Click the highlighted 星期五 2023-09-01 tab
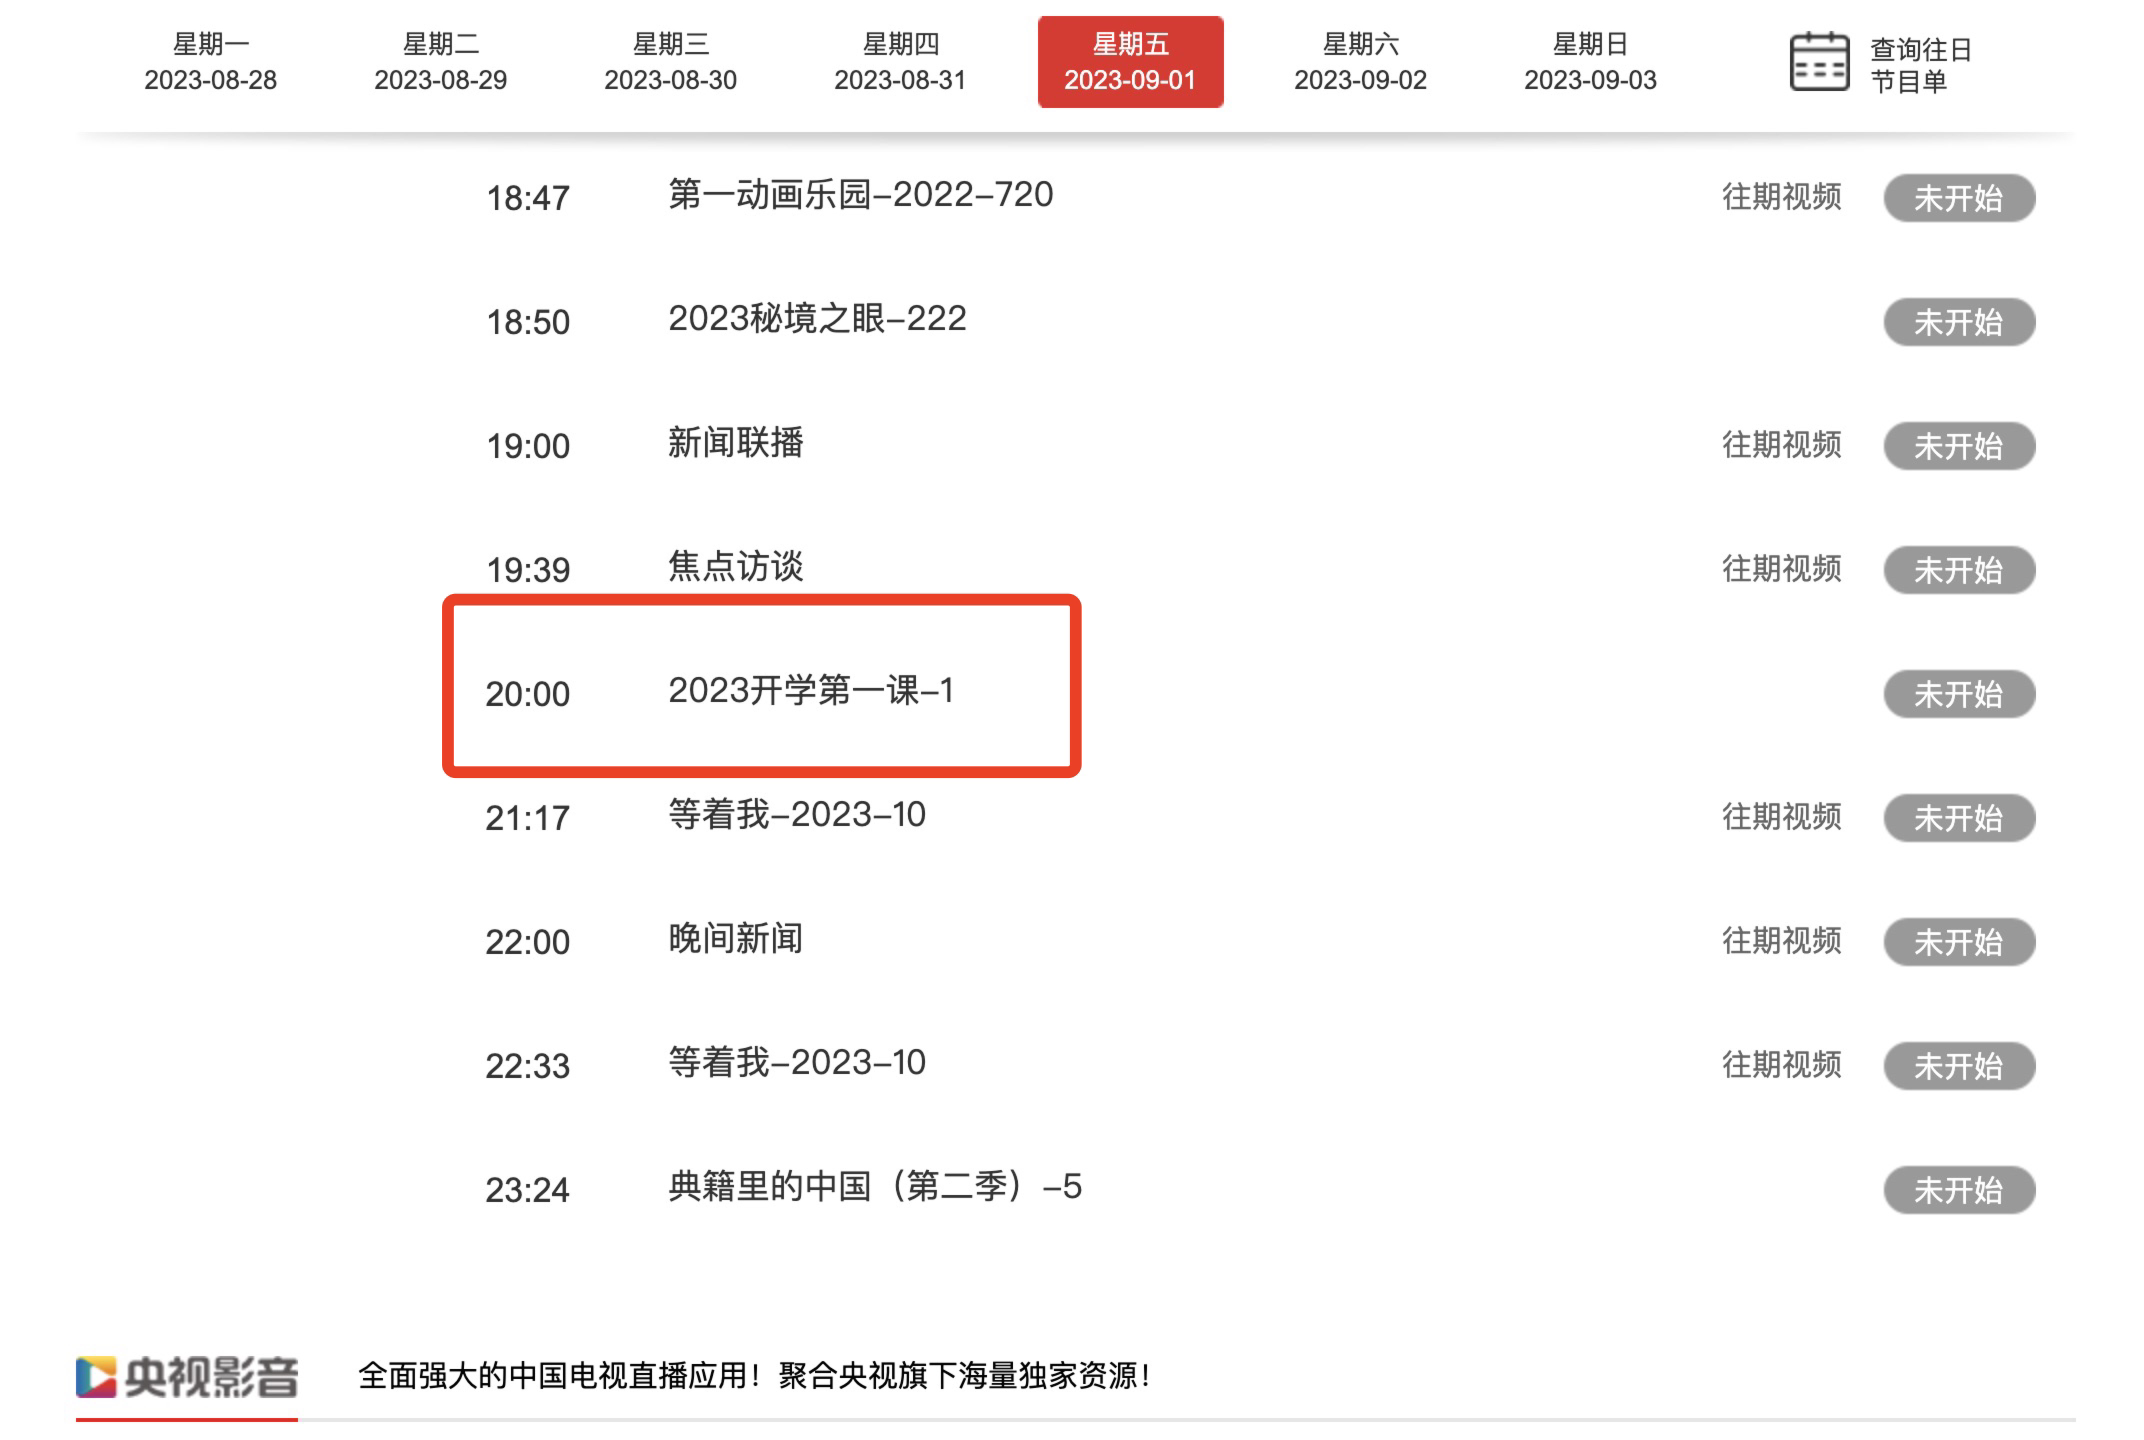 tap(1130, 62)
